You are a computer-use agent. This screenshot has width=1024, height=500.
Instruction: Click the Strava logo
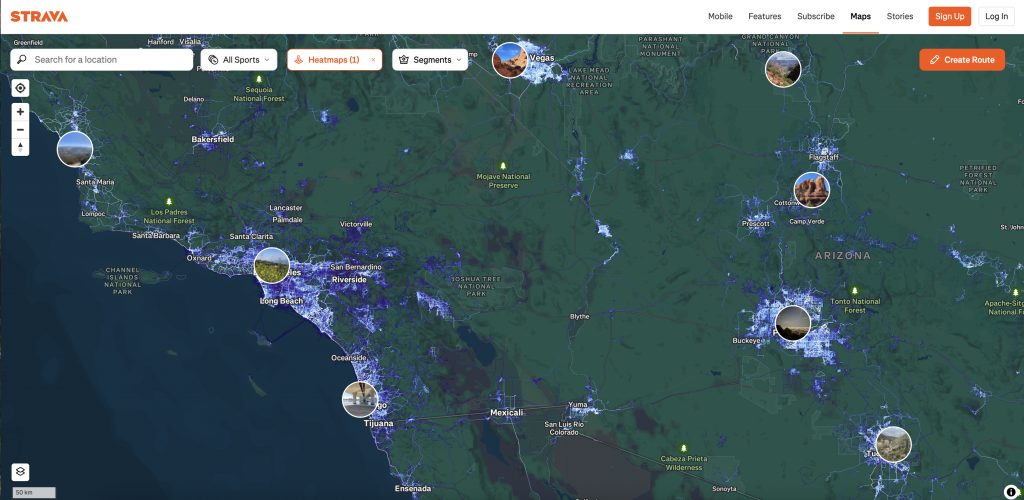(x=39, y=16)
